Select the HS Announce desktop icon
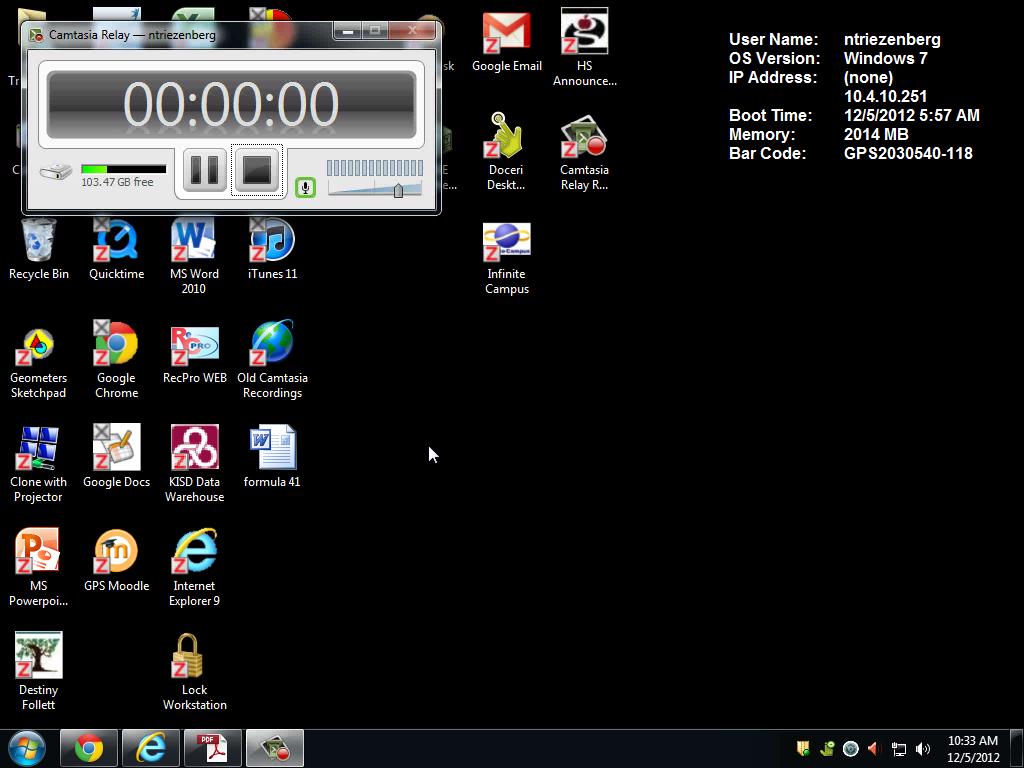This screenshot has height=768, width=1024. coord(584,49)
